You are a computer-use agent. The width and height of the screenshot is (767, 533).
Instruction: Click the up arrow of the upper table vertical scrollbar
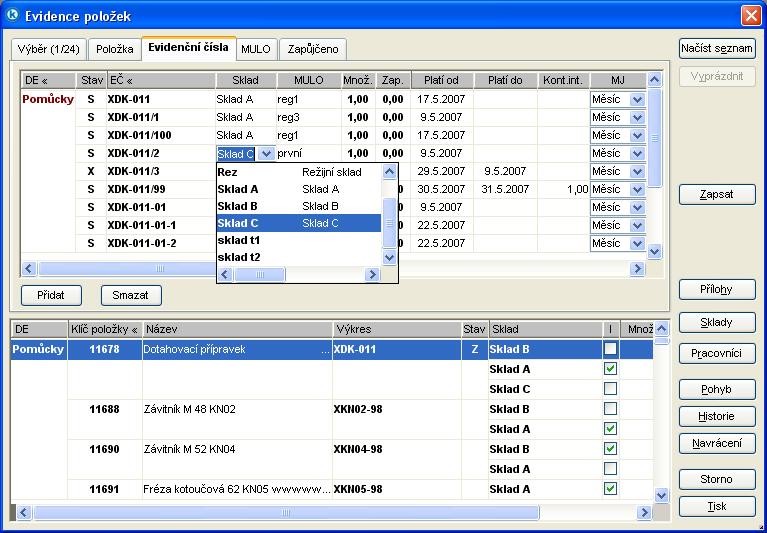pyautogui.click(x=654, y=80)
